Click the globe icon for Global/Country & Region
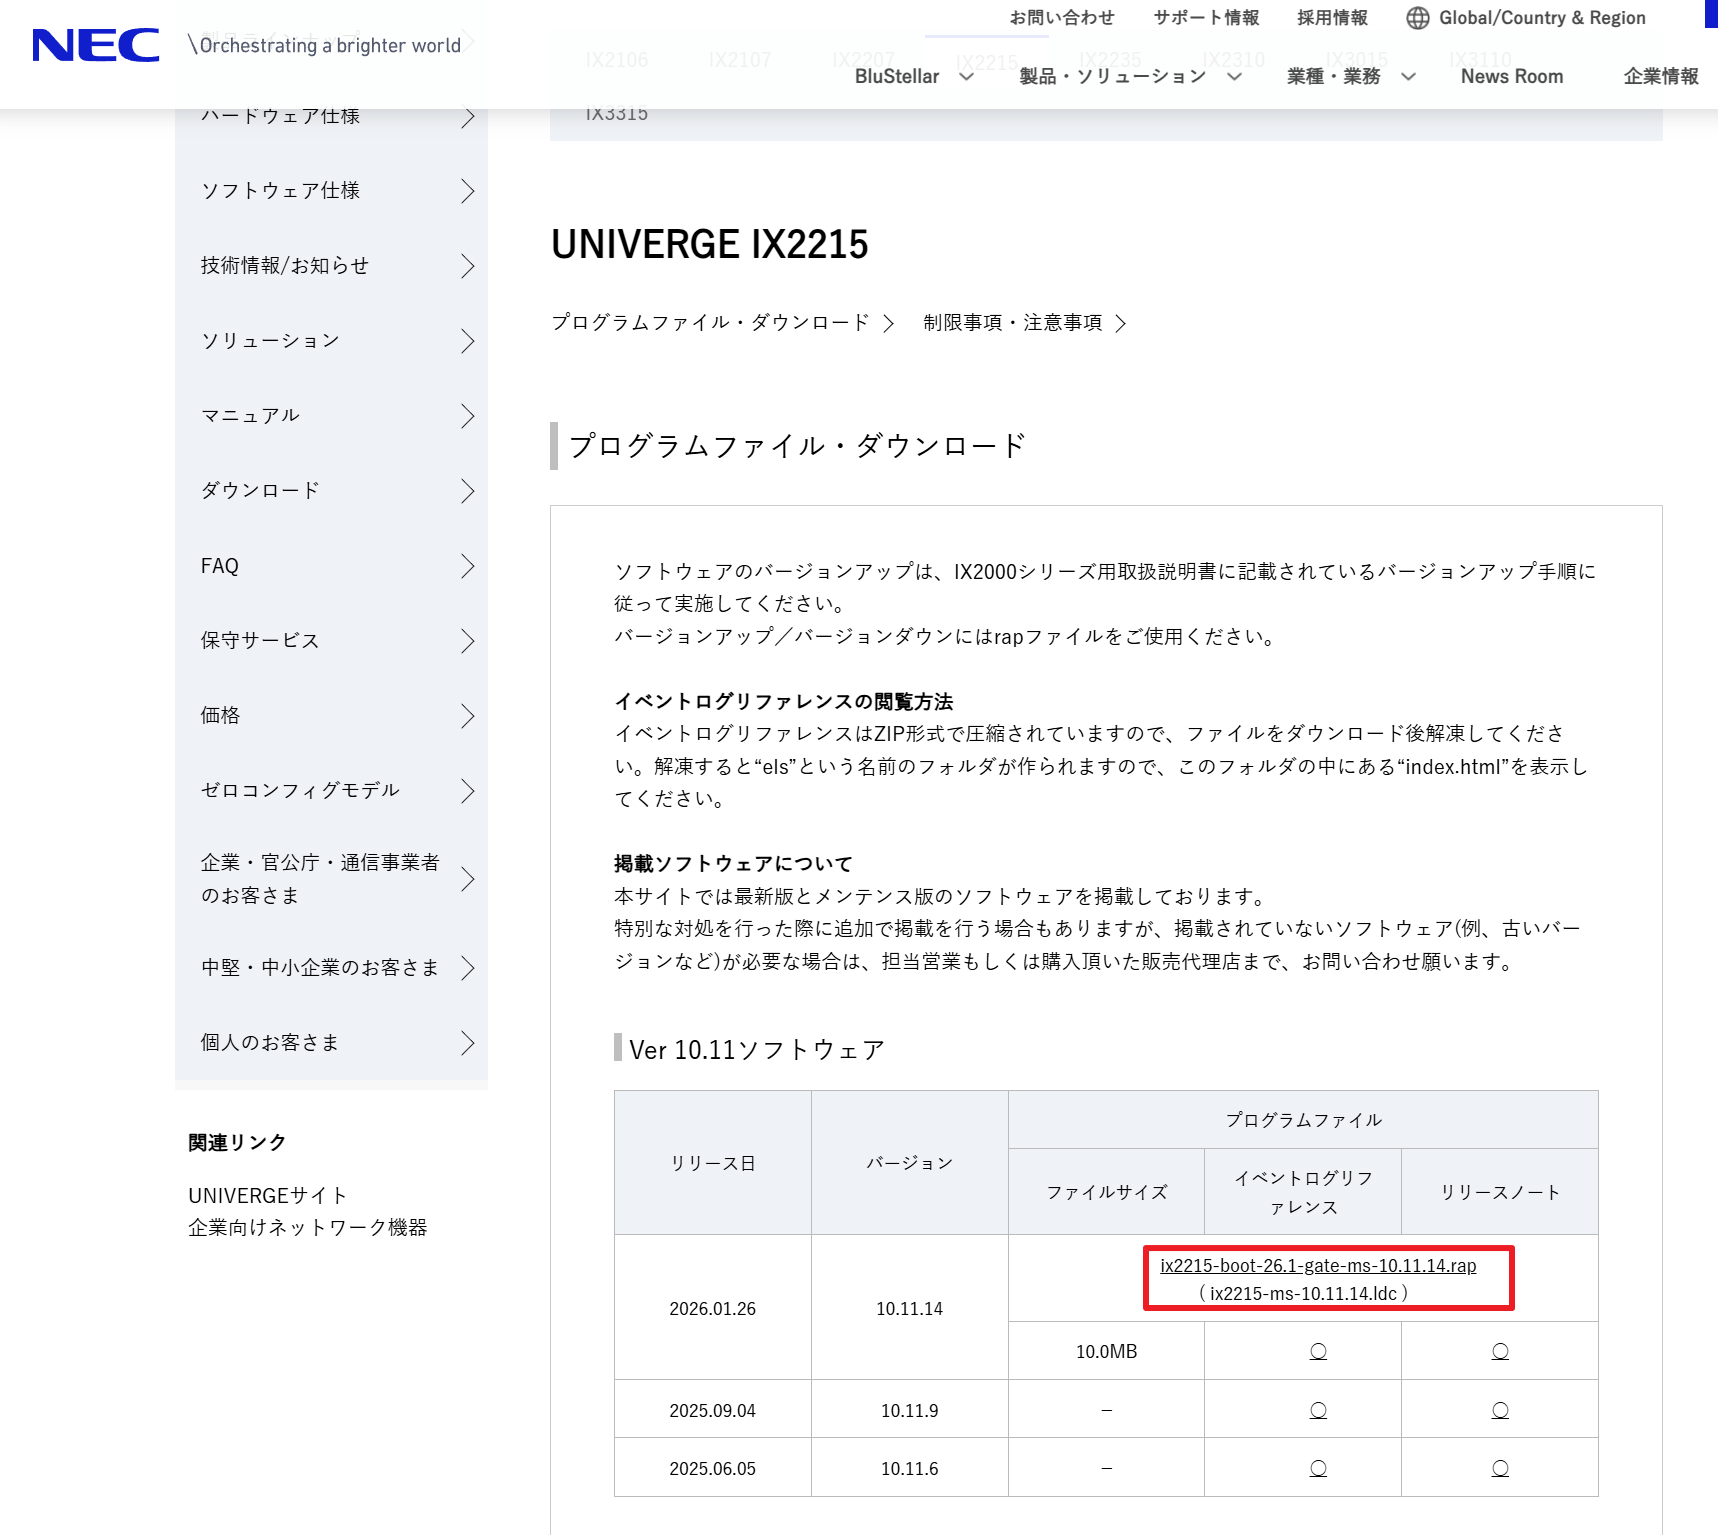1718x1535 pixels. [1417, 18]
